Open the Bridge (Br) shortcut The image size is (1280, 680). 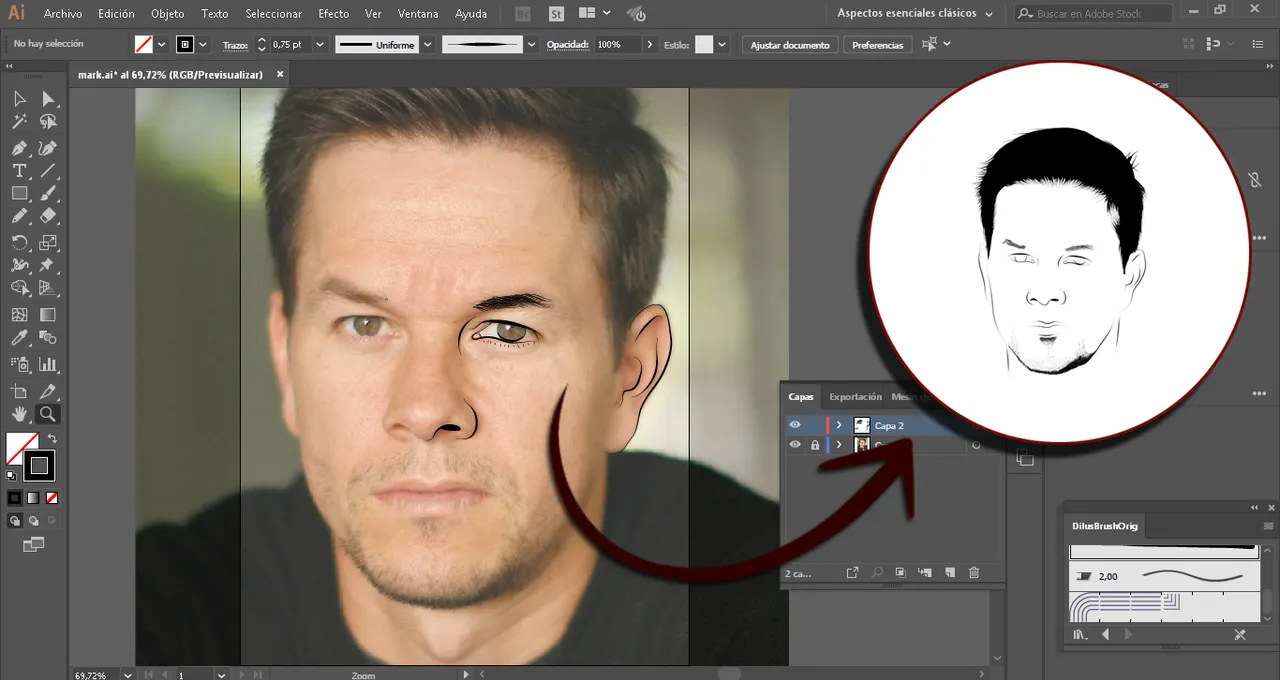tap(522, 14)
